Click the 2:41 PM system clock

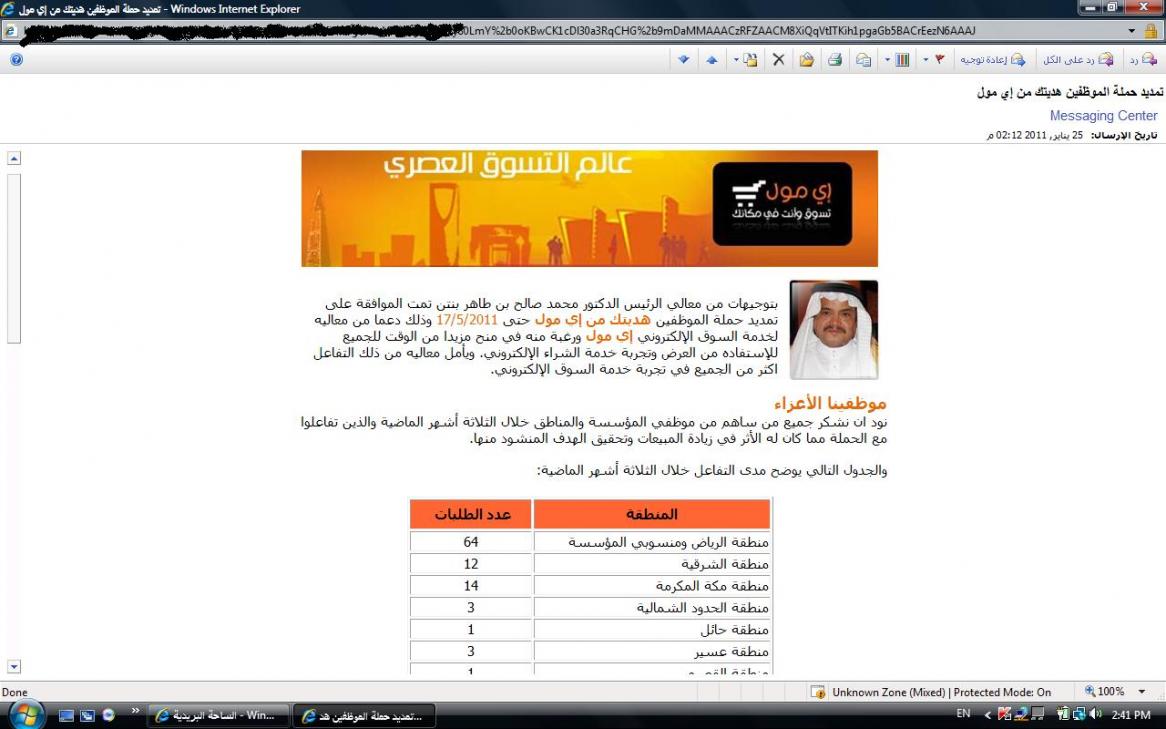(x=1131, y=715)
